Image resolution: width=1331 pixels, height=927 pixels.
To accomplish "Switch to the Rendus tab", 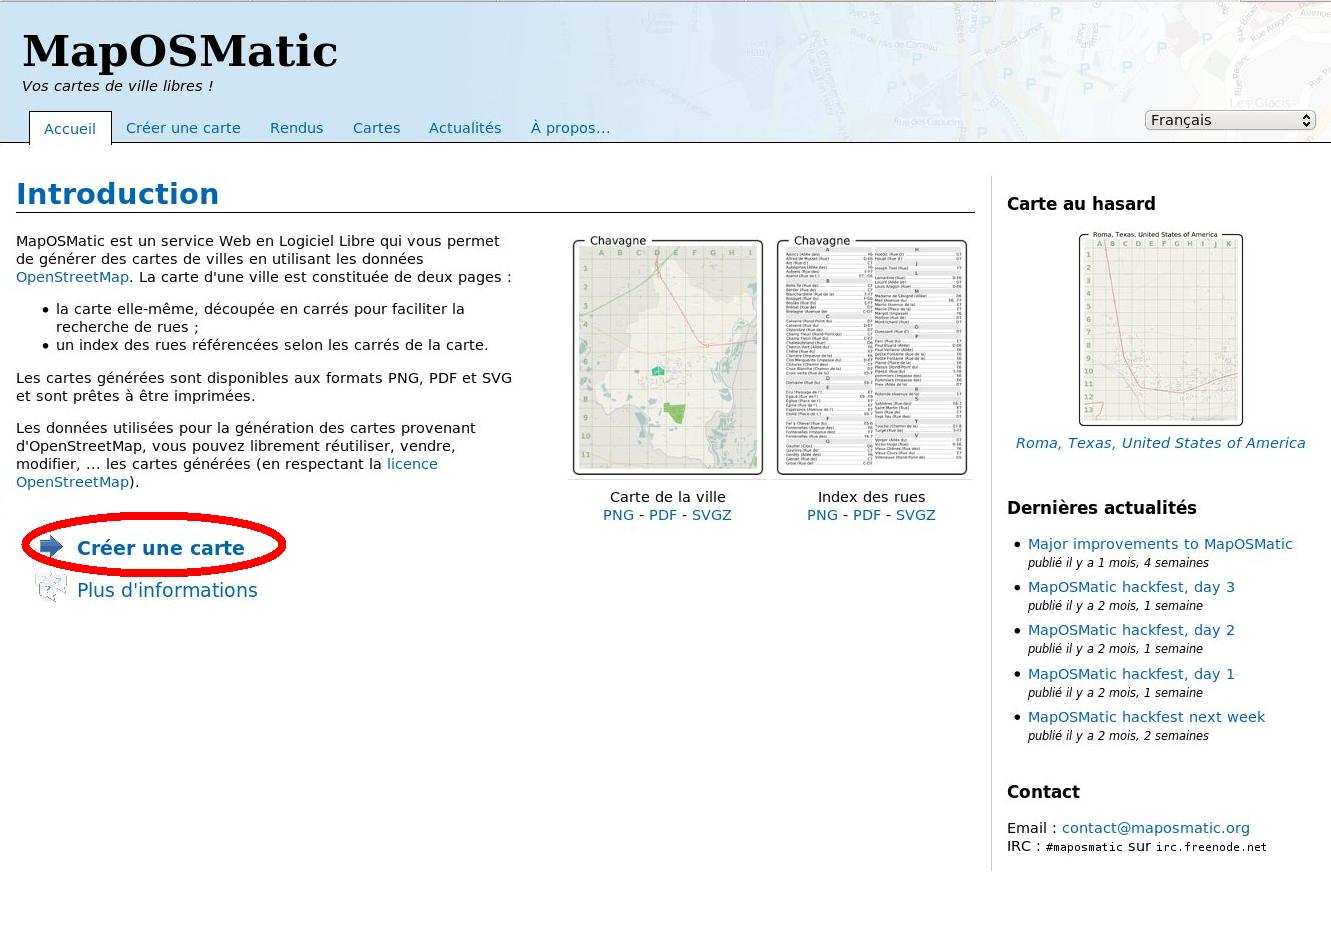I will (296, 128).
